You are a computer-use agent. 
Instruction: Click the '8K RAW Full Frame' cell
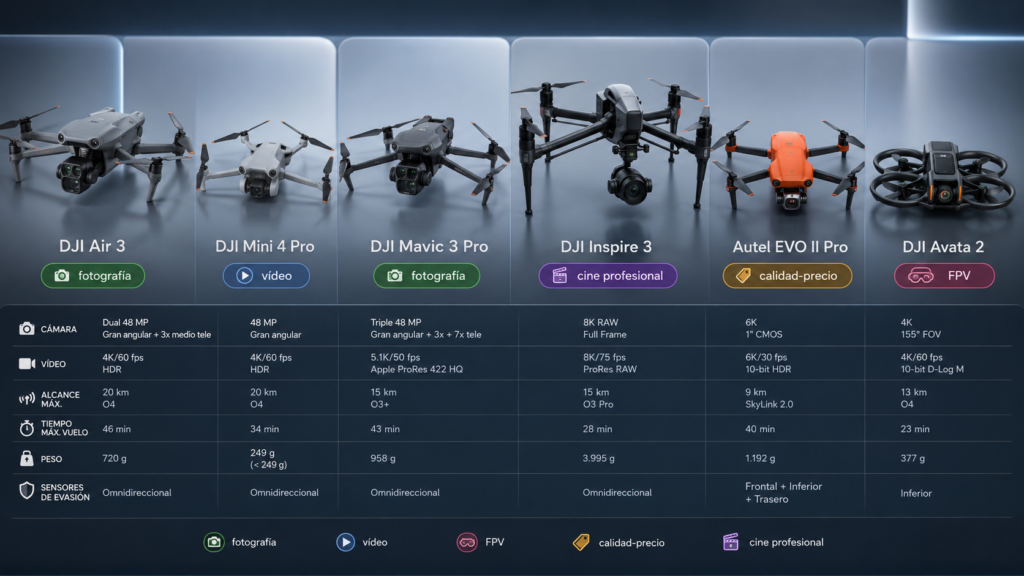pos(605,328)
